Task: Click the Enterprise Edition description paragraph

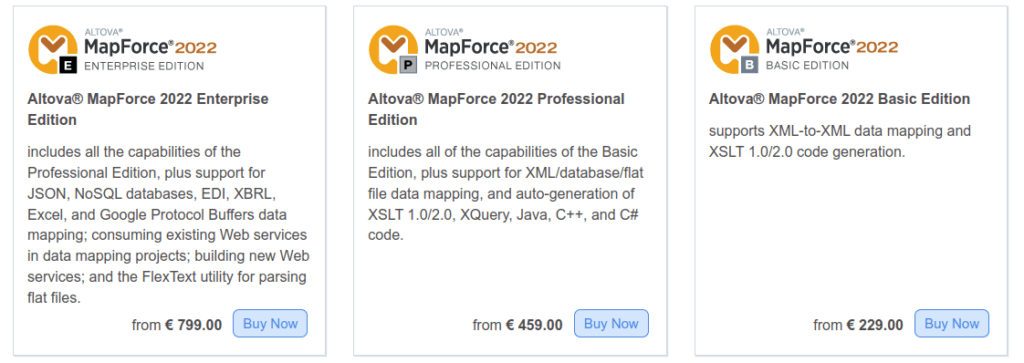Action: point(167,225)
